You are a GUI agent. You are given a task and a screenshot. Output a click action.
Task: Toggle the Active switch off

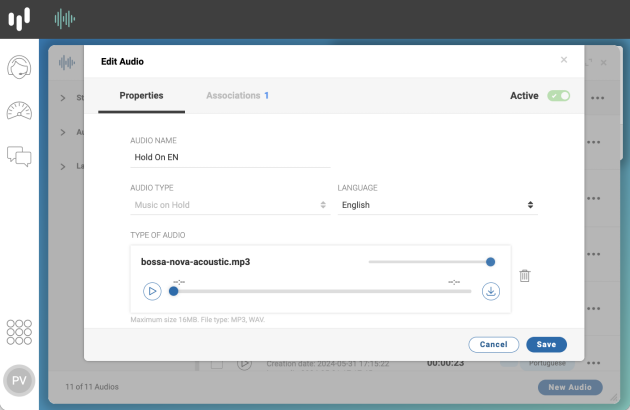click(x=558, y=96)
